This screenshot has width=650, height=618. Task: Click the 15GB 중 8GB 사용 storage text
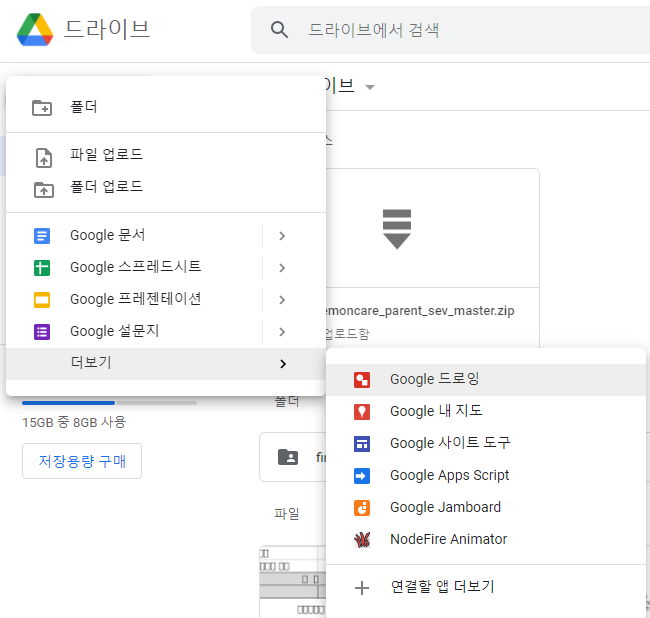(74, 422)
